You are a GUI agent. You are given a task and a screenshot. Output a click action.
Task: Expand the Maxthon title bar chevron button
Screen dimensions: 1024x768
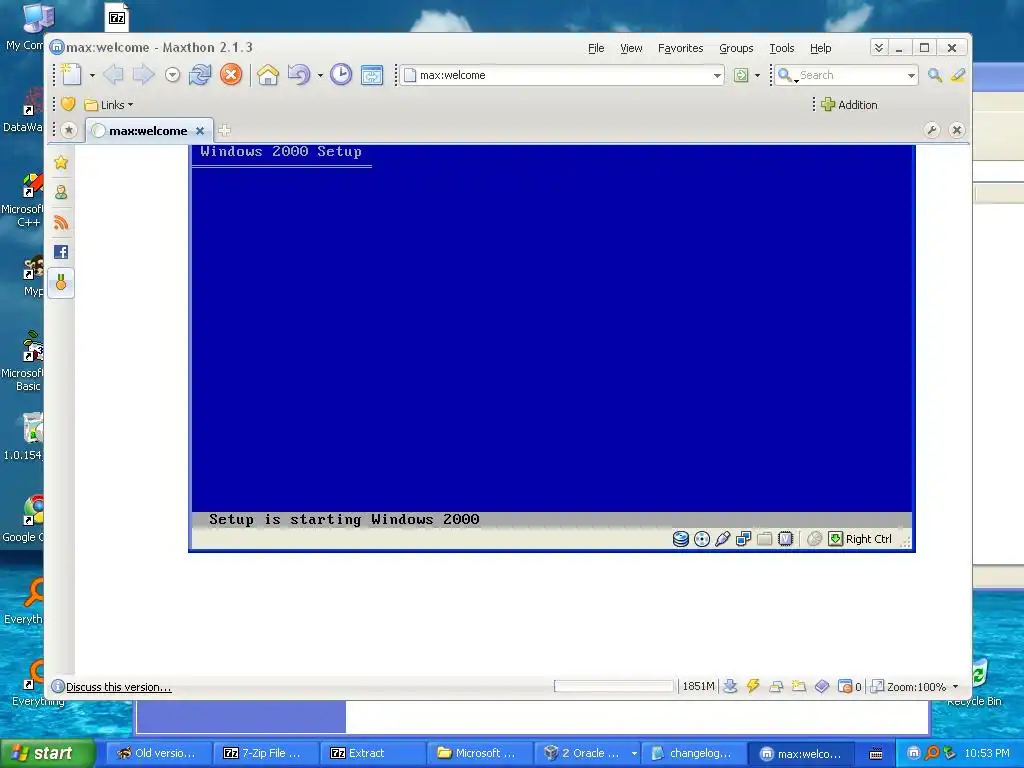tap(879, 48)
